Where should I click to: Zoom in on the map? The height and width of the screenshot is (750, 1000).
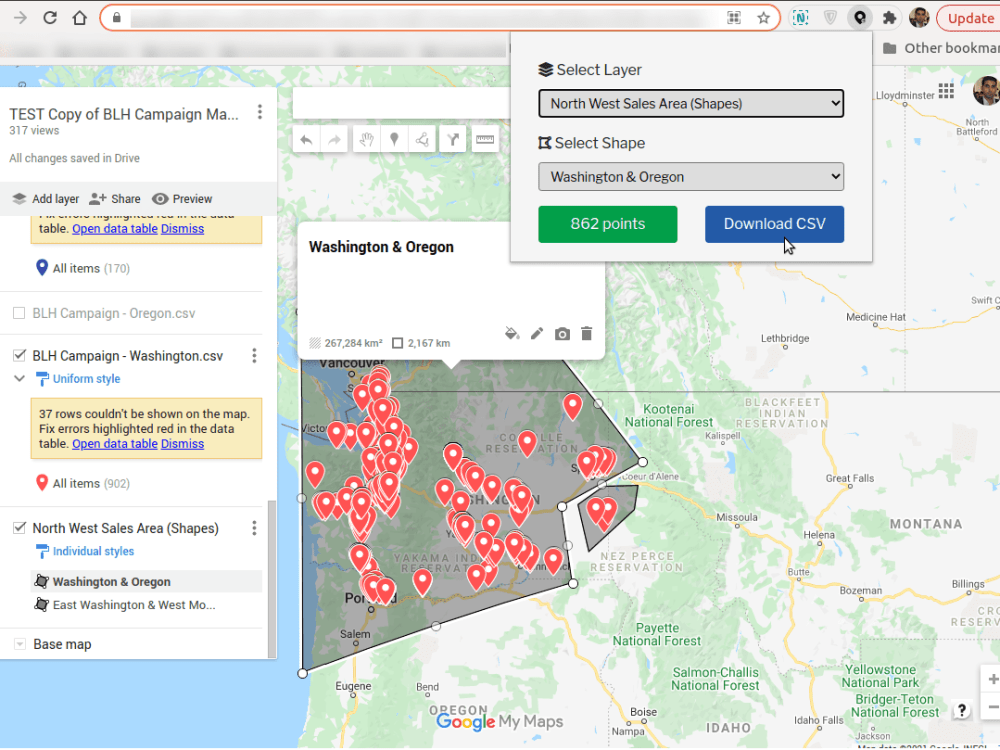tap(993, 679)
